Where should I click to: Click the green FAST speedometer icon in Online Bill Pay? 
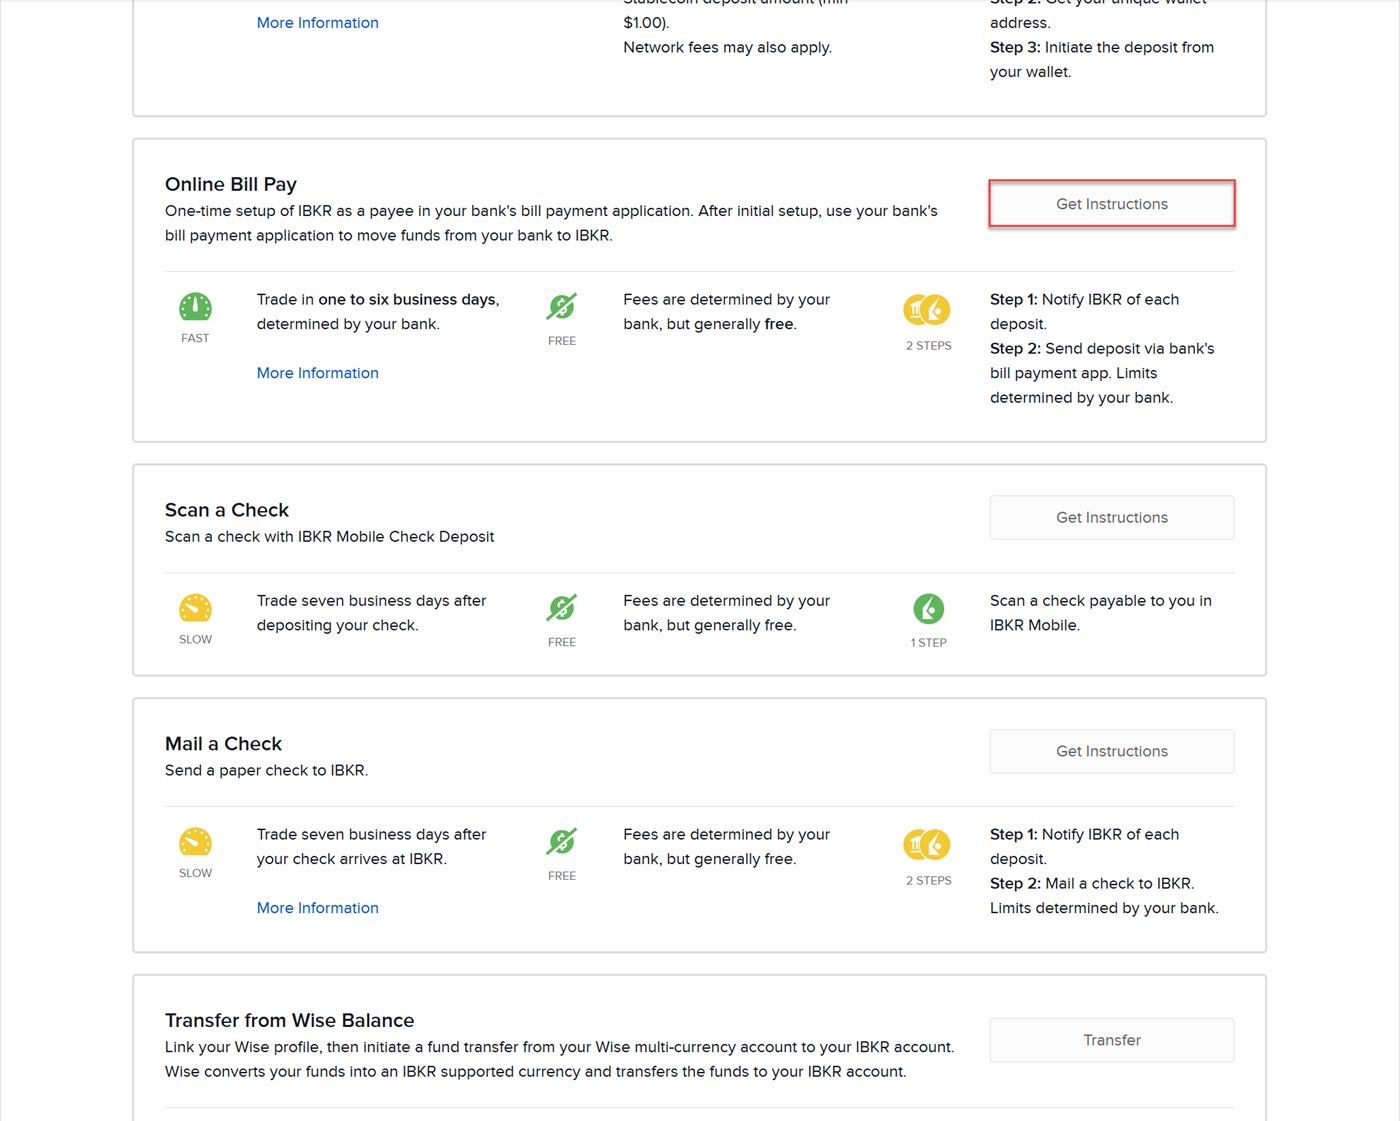[195, 307]
